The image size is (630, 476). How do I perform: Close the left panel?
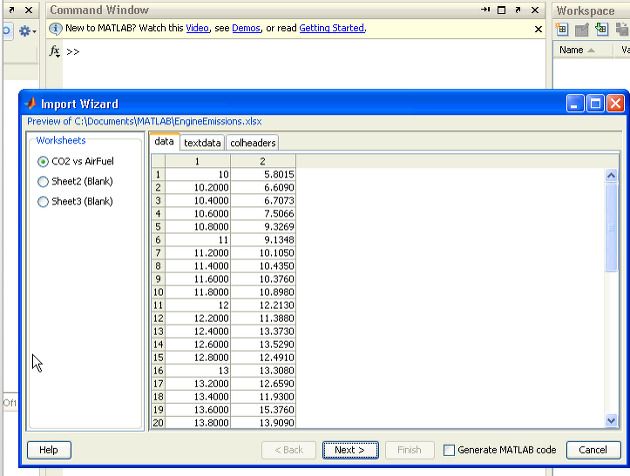(x=29, y=10)
